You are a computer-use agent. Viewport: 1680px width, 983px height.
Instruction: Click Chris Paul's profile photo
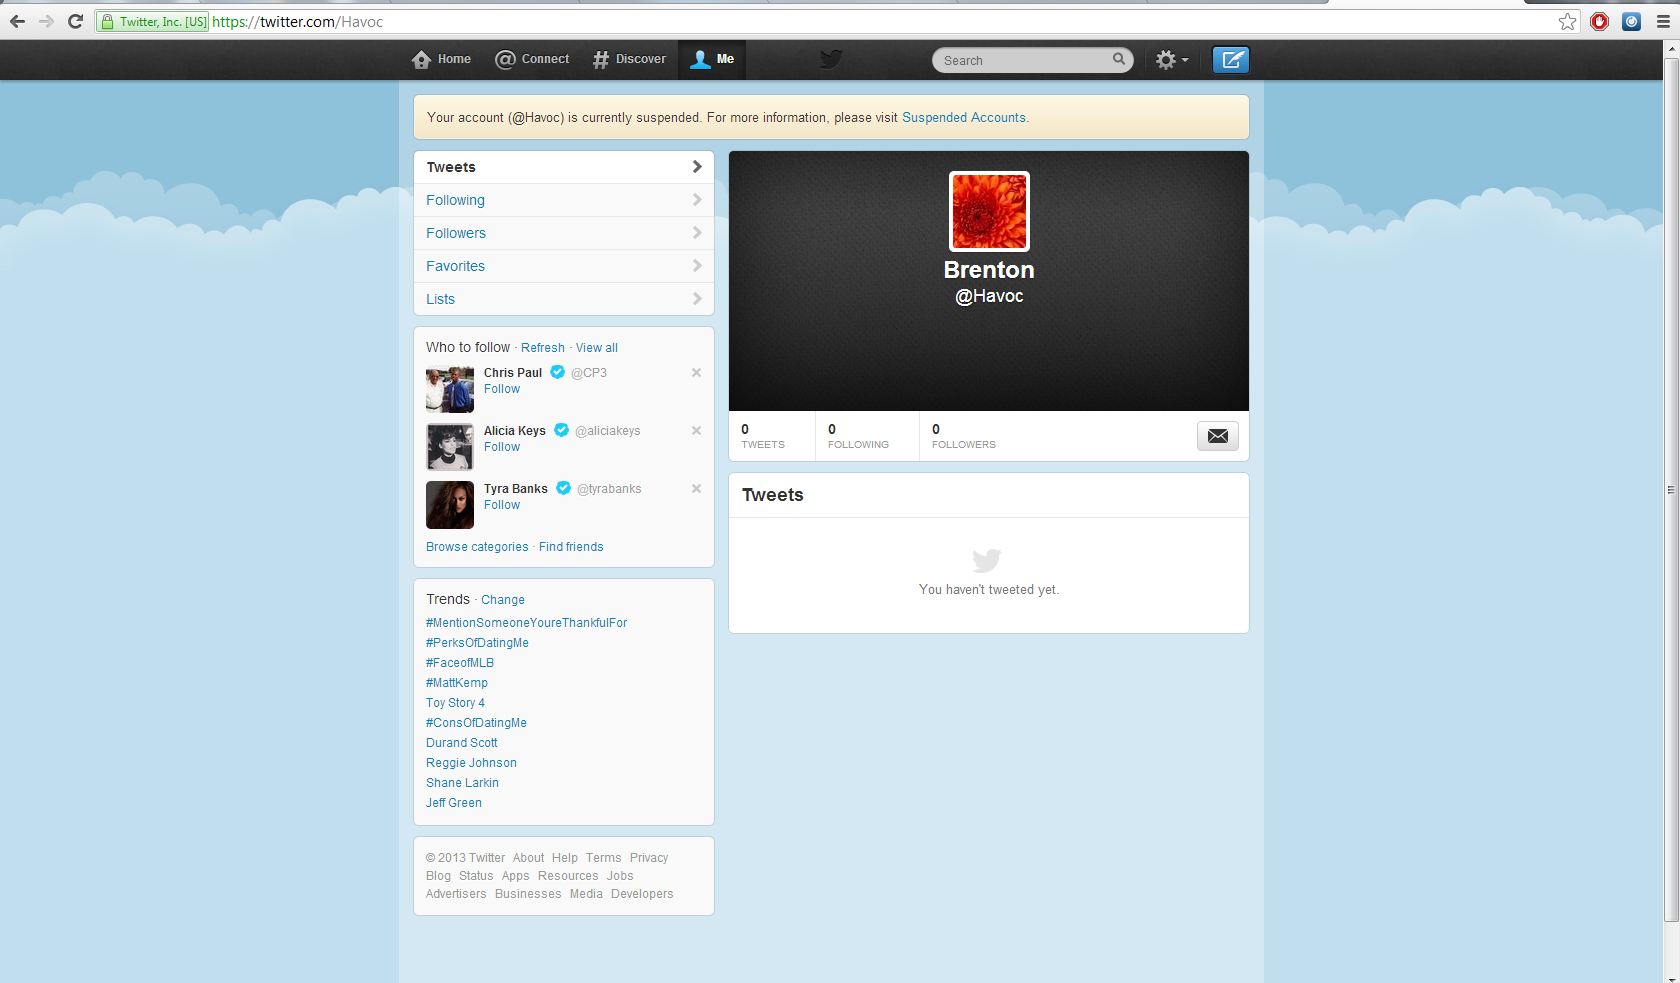tap(450, 389)
